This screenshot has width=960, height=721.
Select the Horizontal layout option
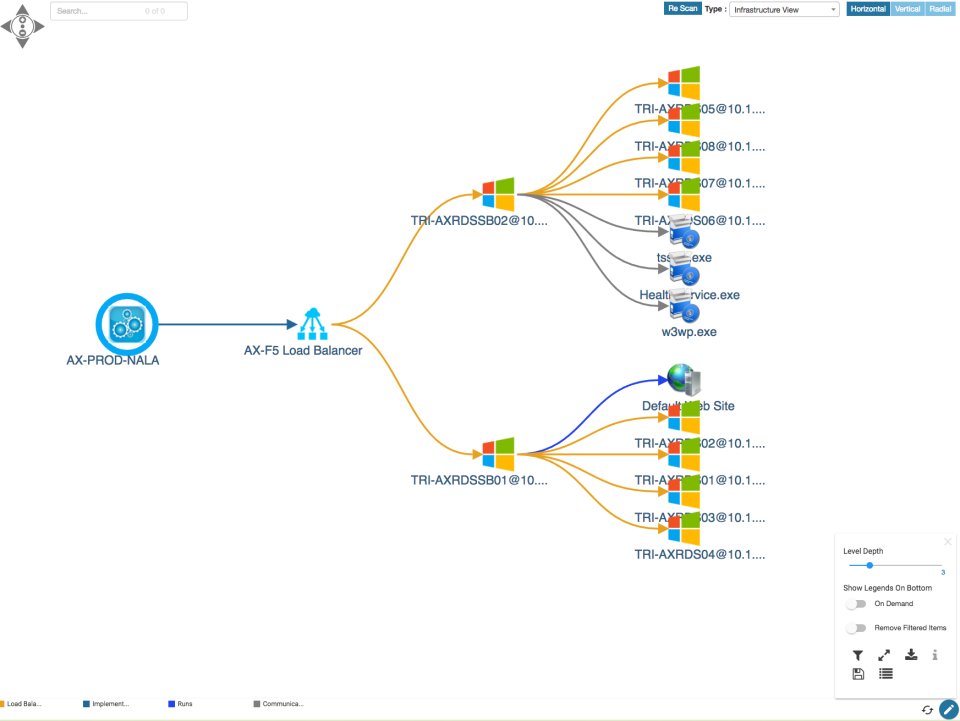coord(868,8)
